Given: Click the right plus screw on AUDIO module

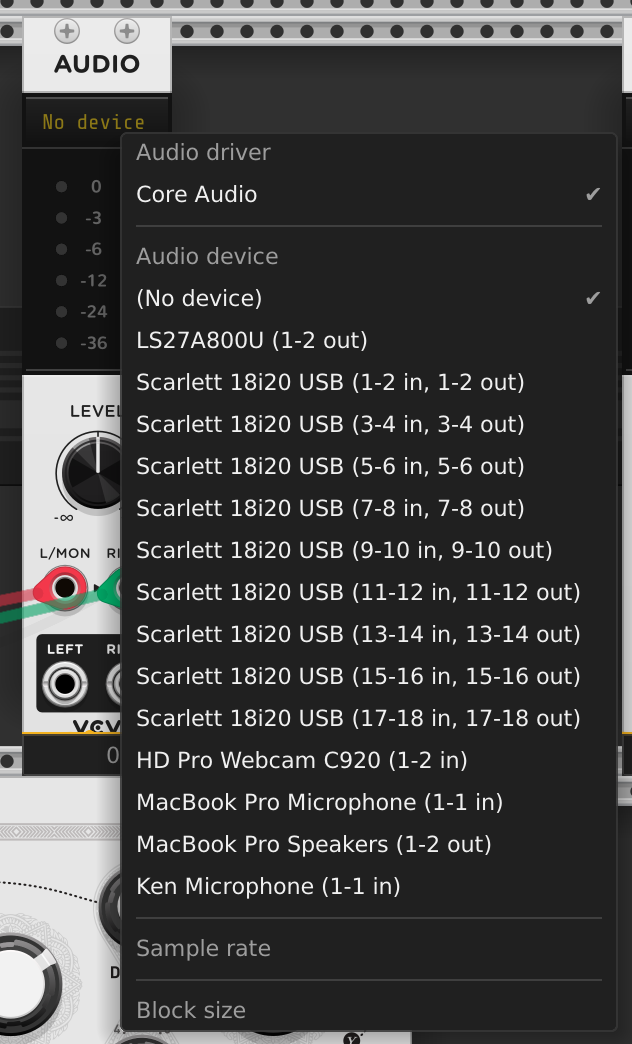Looking at the screenshot, I should pos(127,31).
